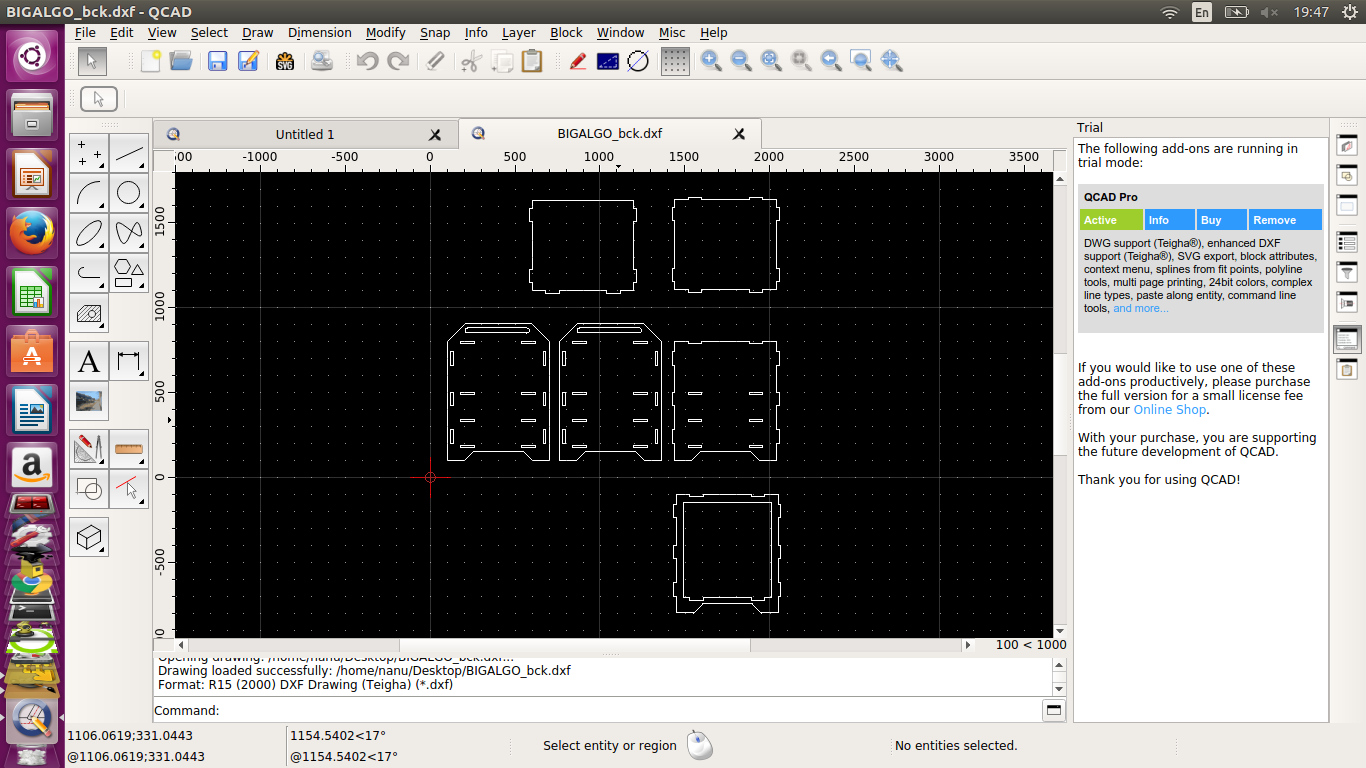
Task: Open the Dimension tools
Action: [x=129, y=361]
